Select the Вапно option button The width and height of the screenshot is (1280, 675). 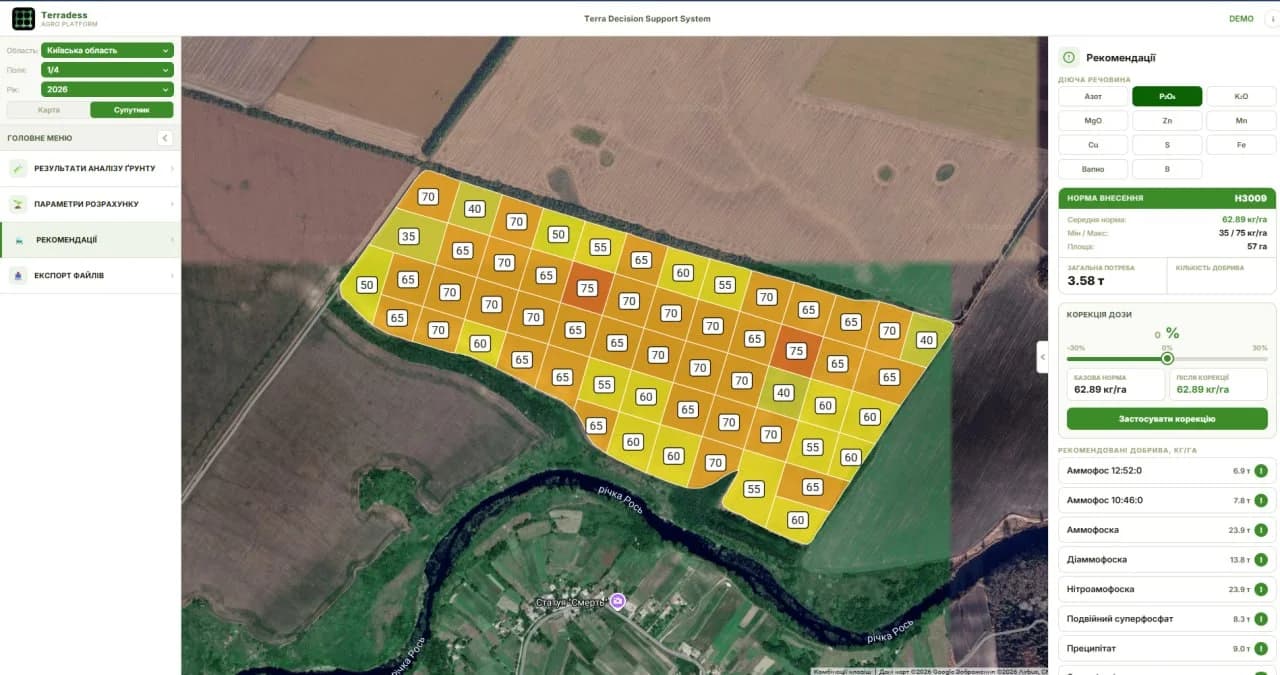pyautogui.click(x=1093, y=169)
